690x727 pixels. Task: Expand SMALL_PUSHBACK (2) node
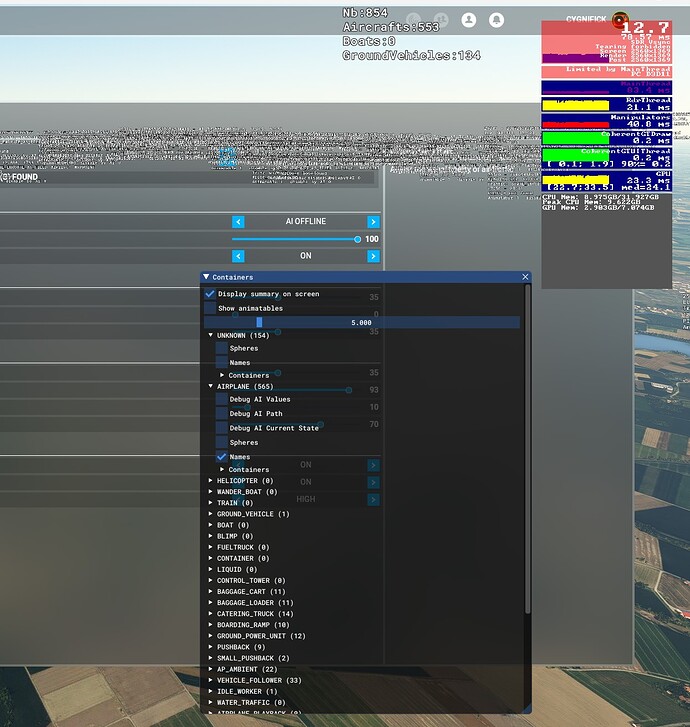(211, 658)
